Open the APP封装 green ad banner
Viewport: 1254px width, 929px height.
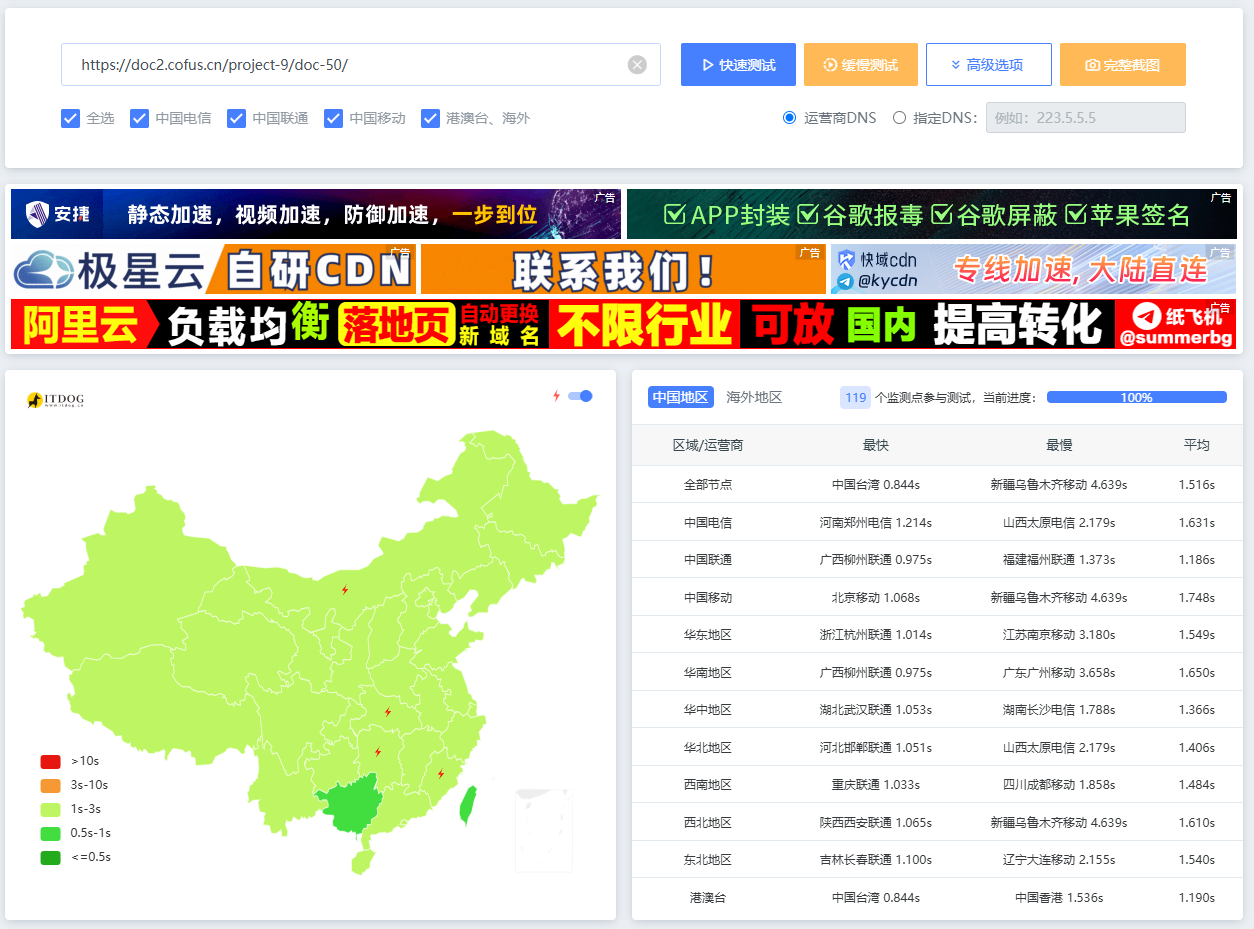931,214
